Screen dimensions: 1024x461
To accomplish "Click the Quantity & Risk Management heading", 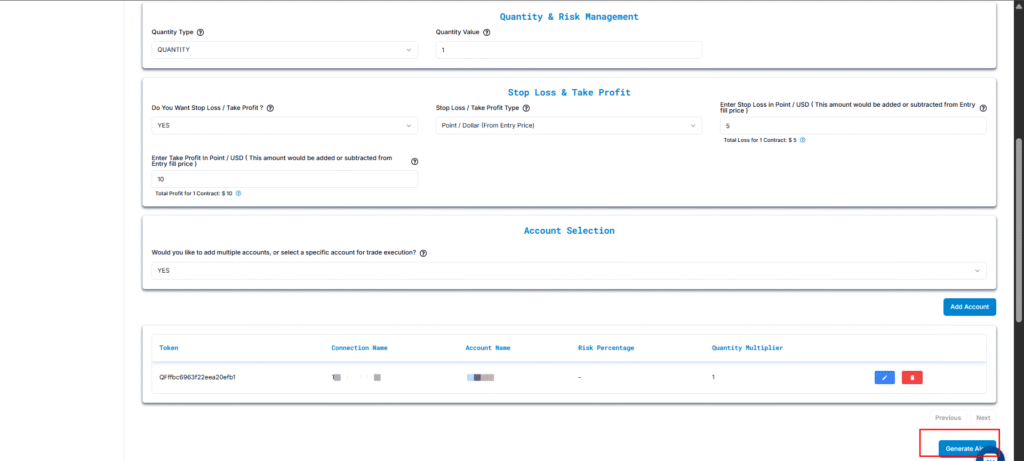I will click(x=569, y=17).
